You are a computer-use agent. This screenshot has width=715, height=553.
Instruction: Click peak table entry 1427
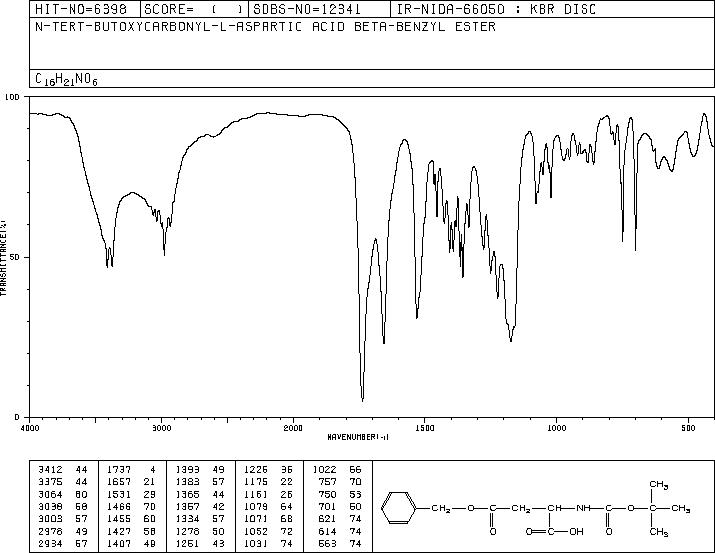point(119,532)
